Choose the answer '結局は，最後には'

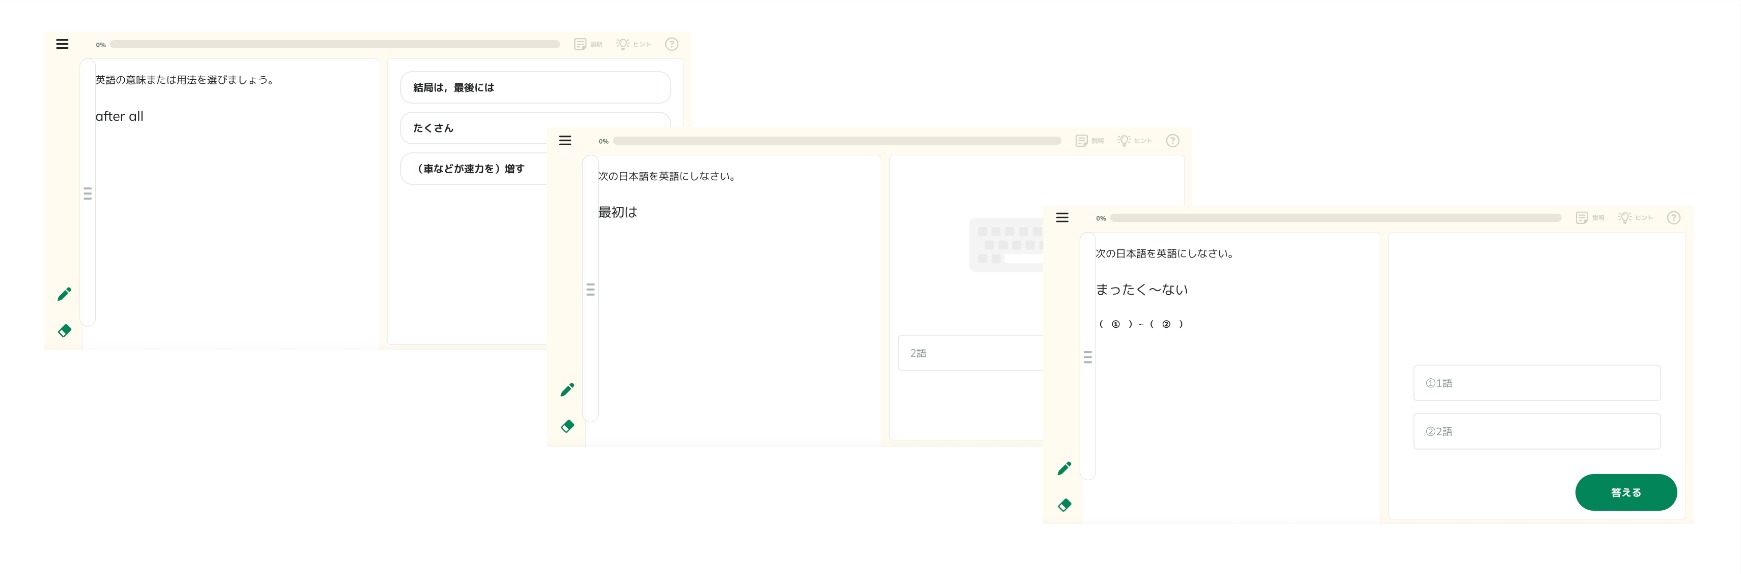click(535, 88)
